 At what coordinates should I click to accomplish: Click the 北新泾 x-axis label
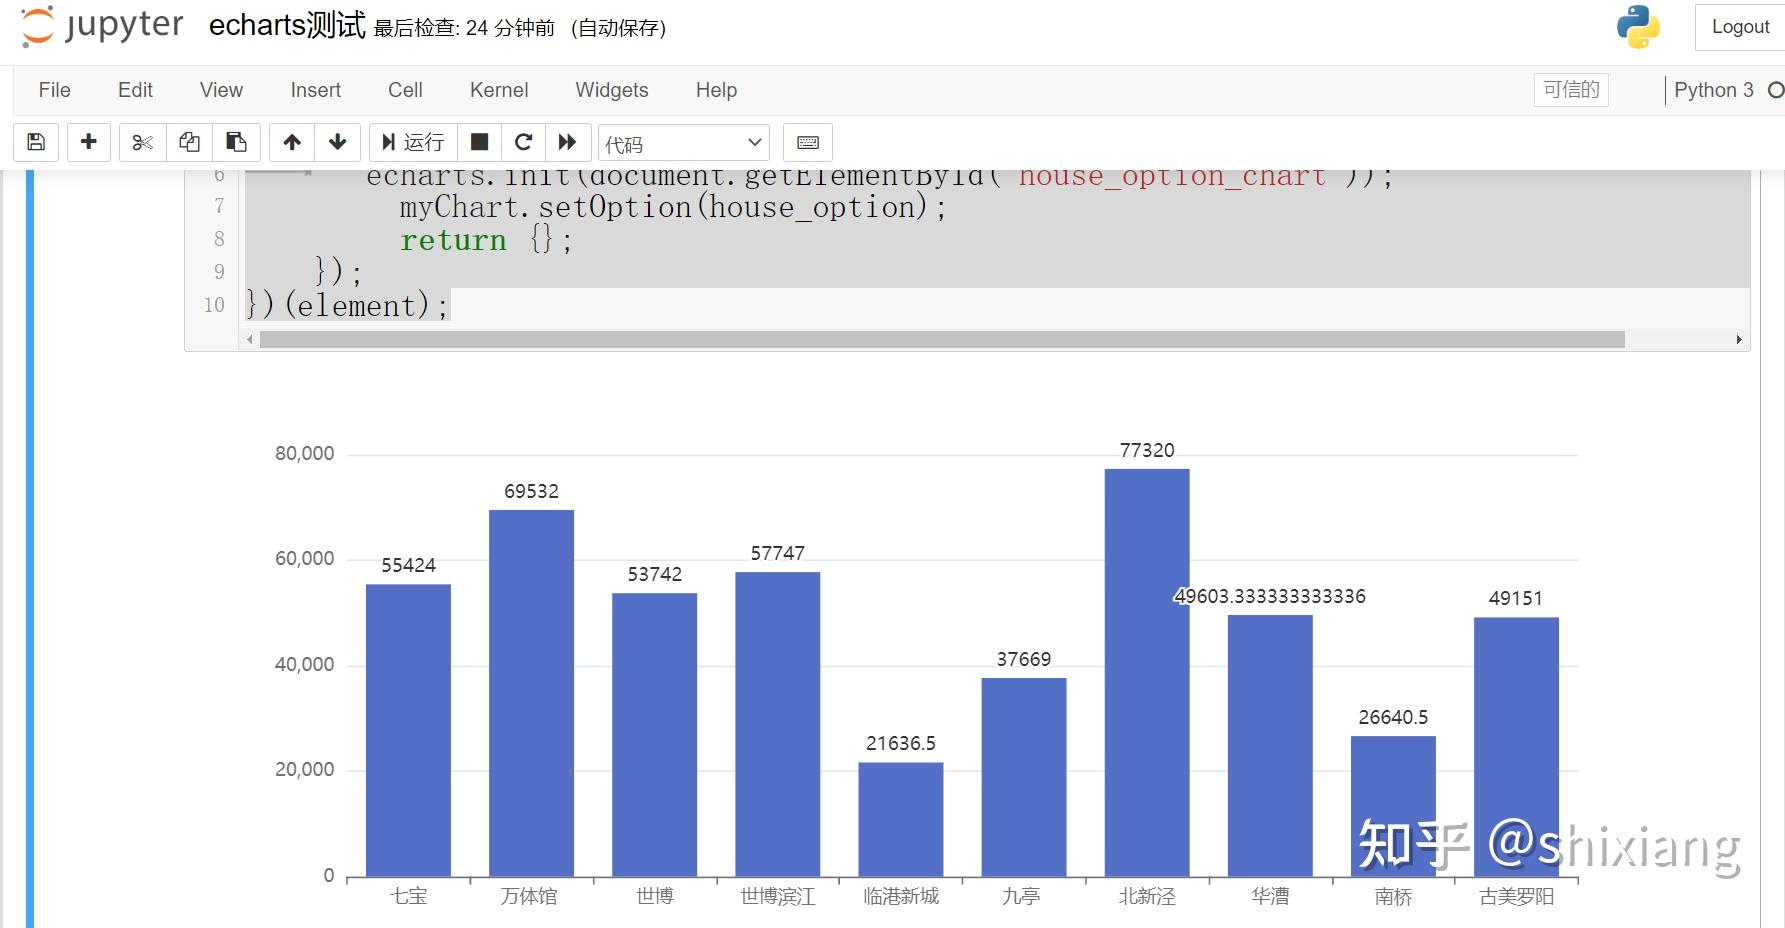[x=1147, y=896]
